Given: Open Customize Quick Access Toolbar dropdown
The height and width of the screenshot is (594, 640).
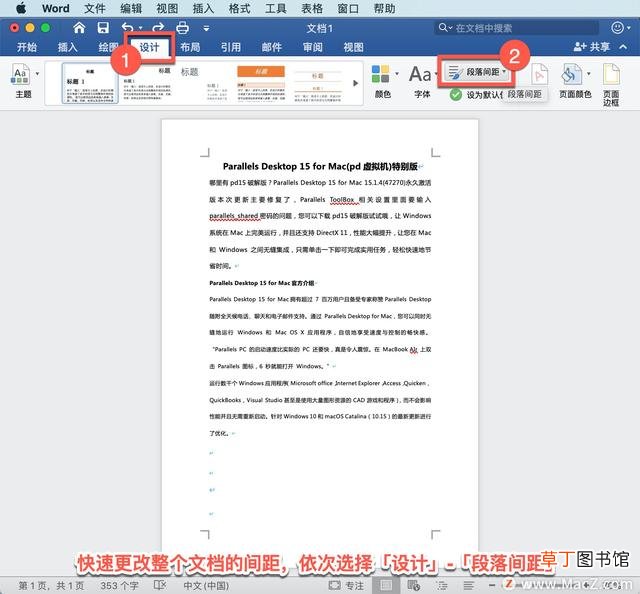Looking at the screenshot, I should (x=207, y=29).
